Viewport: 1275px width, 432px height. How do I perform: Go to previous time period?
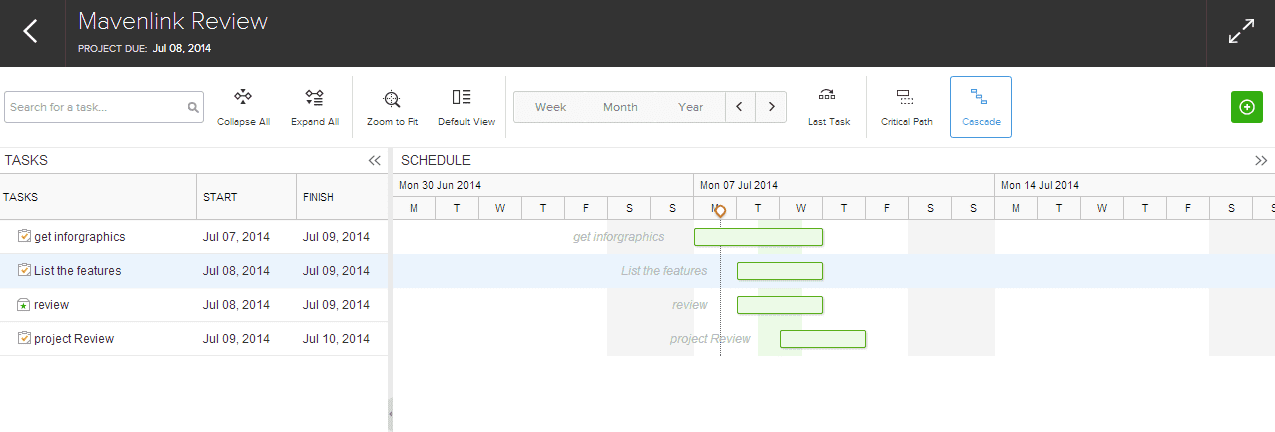pyautogui.click(x=739, y=107)
